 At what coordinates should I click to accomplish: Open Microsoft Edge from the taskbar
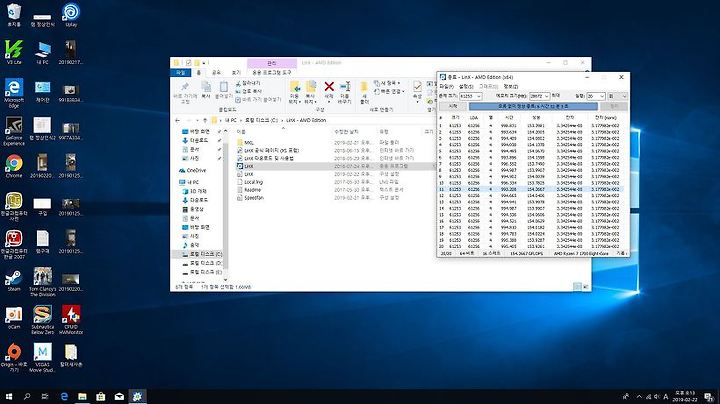64,396
